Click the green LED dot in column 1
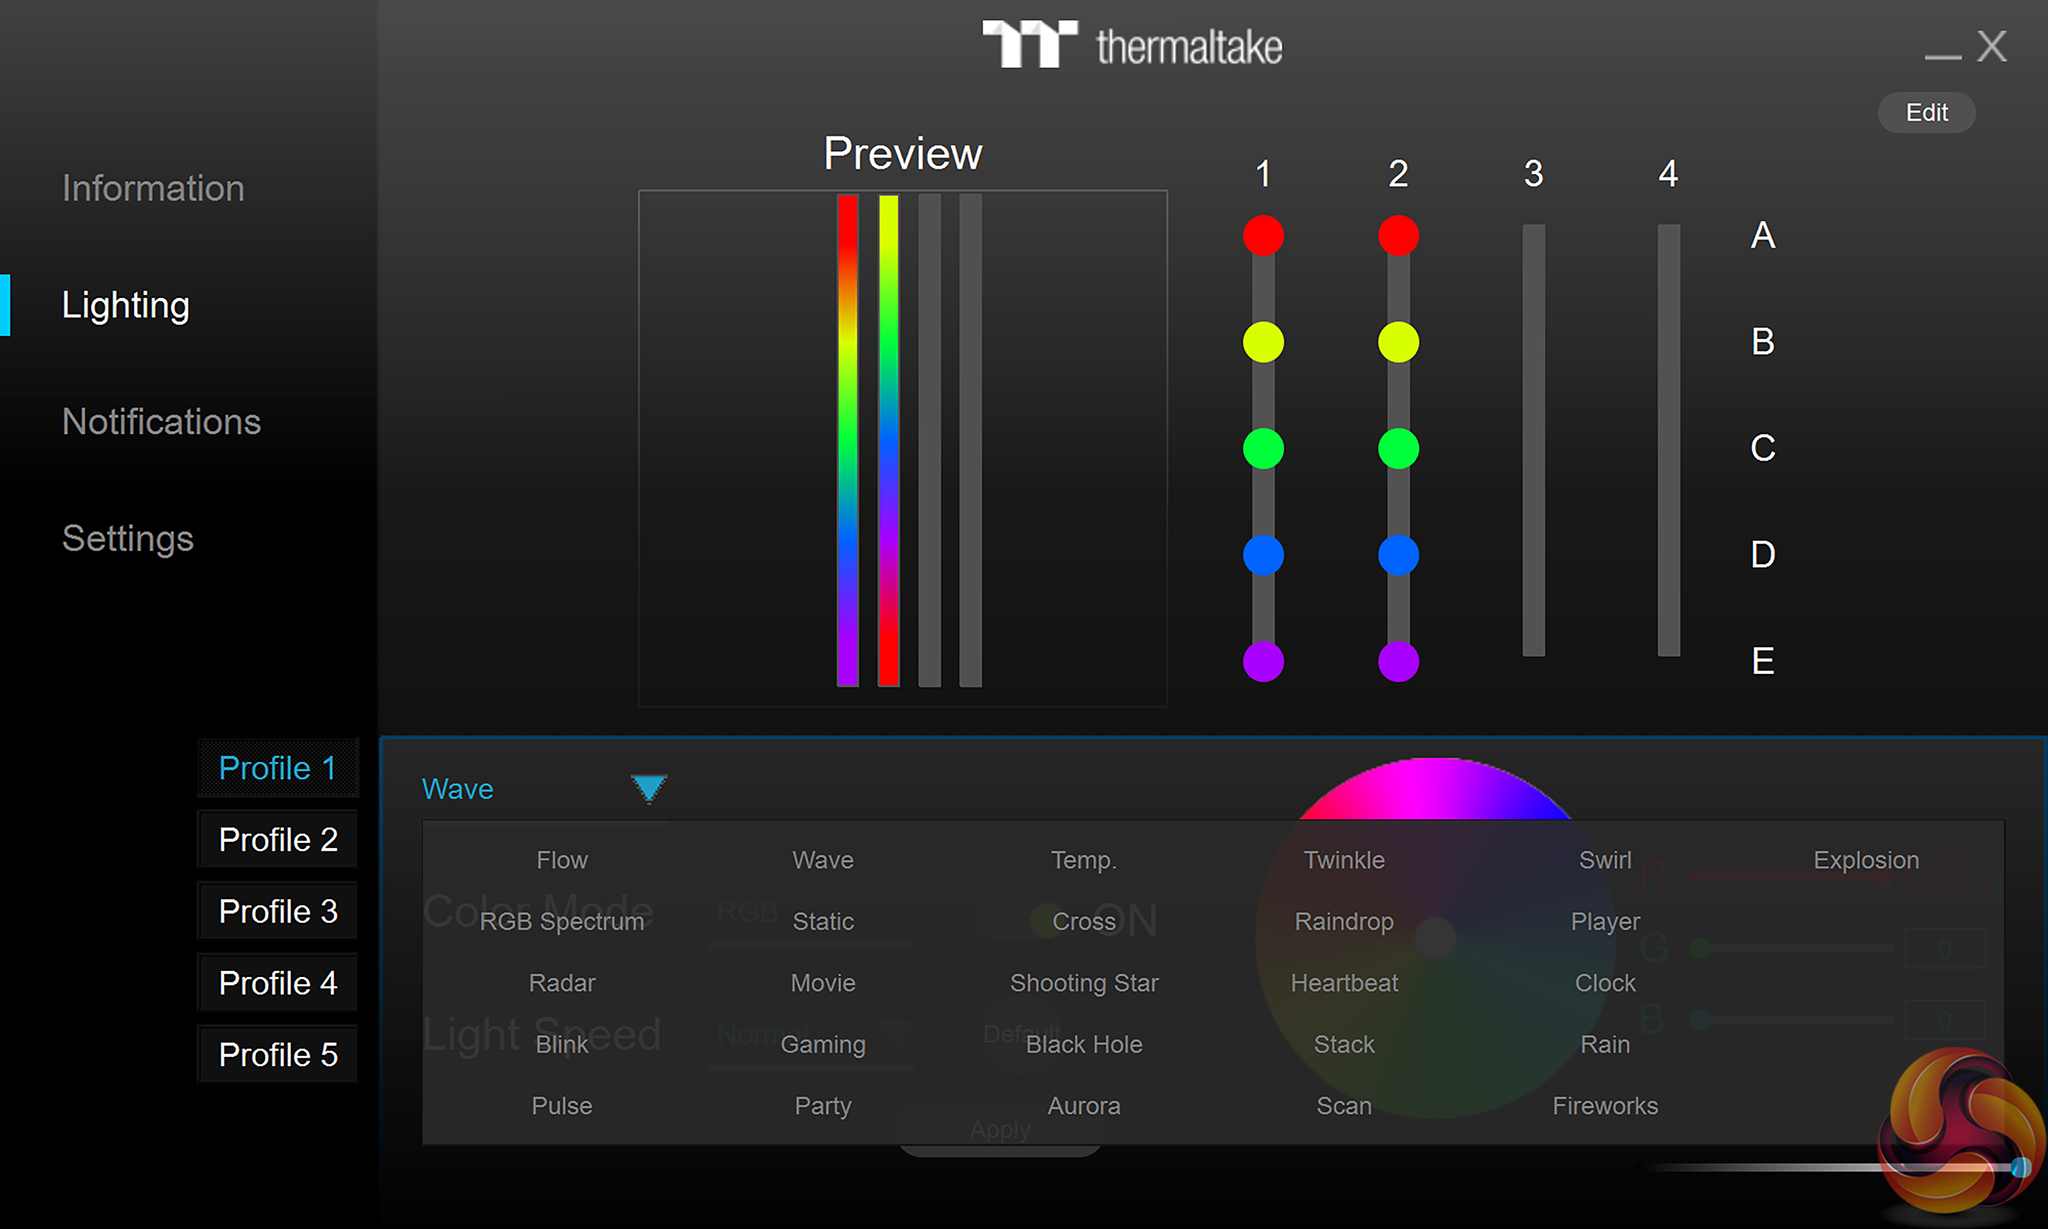 coord(1263,449)
